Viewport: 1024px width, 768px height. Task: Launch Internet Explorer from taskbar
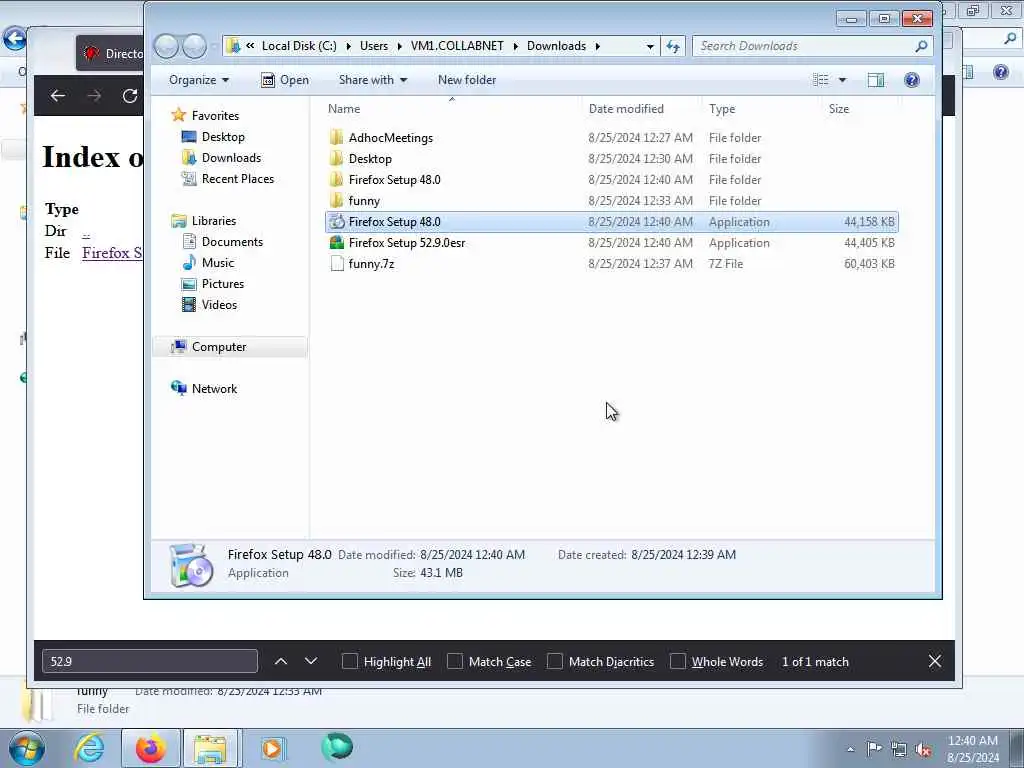89,748
